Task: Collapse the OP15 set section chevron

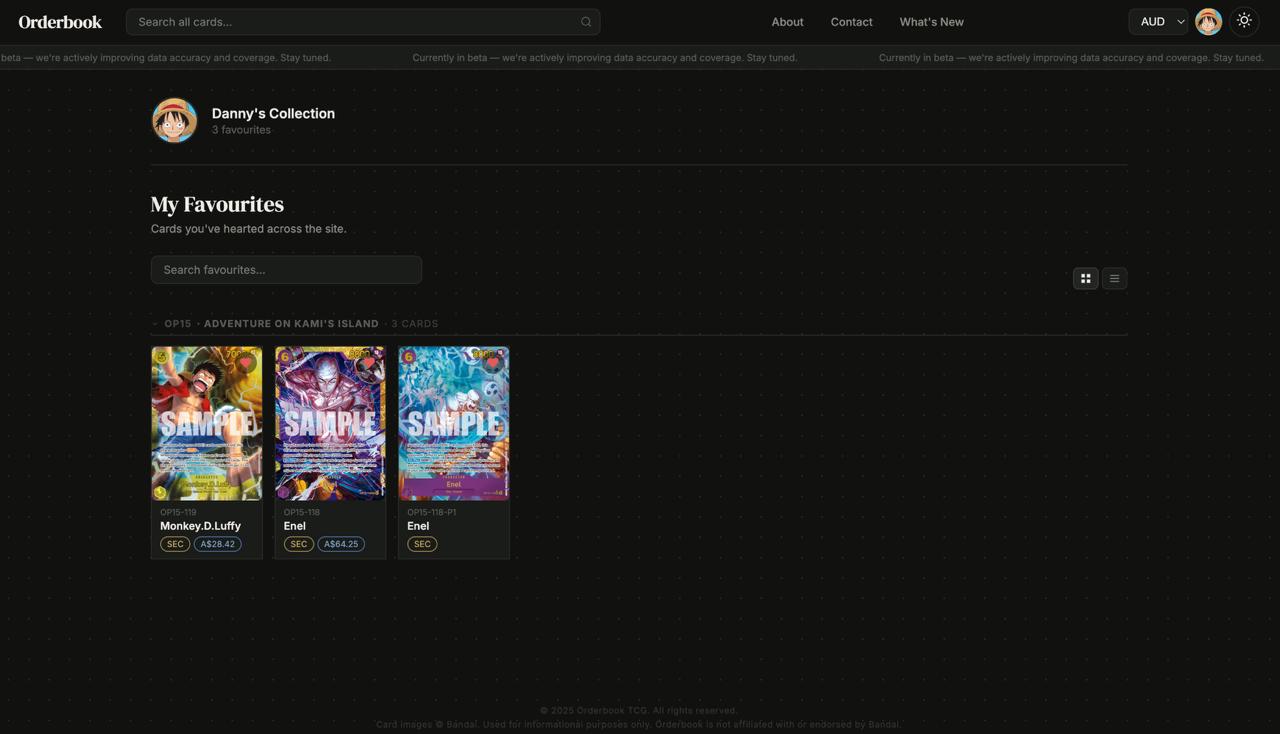Action: (156, 324)
